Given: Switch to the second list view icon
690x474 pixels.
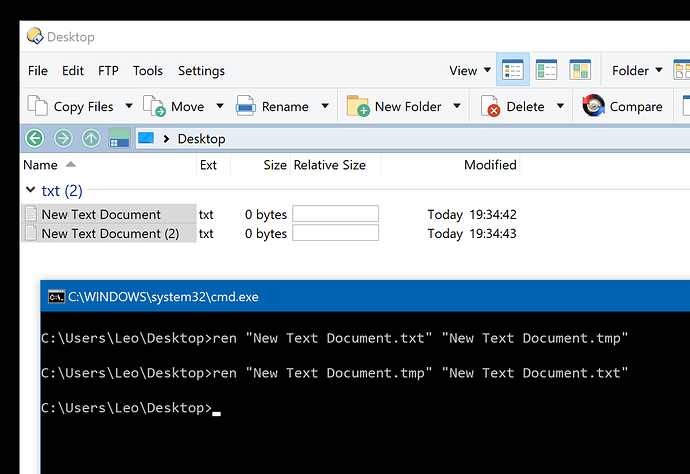Looking at the screenshot, I should coord(546,70).
